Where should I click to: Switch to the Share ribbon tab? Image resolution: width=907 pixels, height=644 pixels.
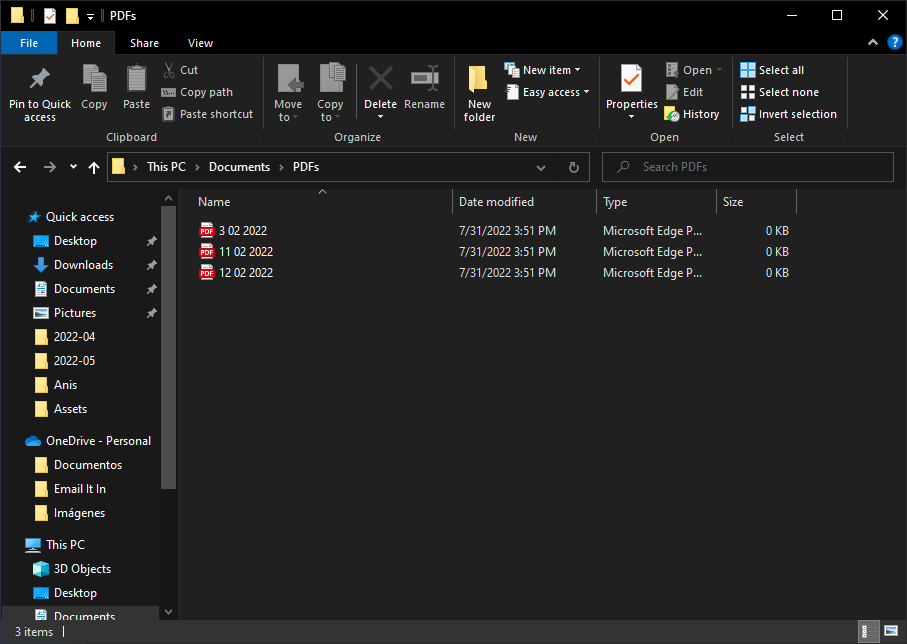144,43
